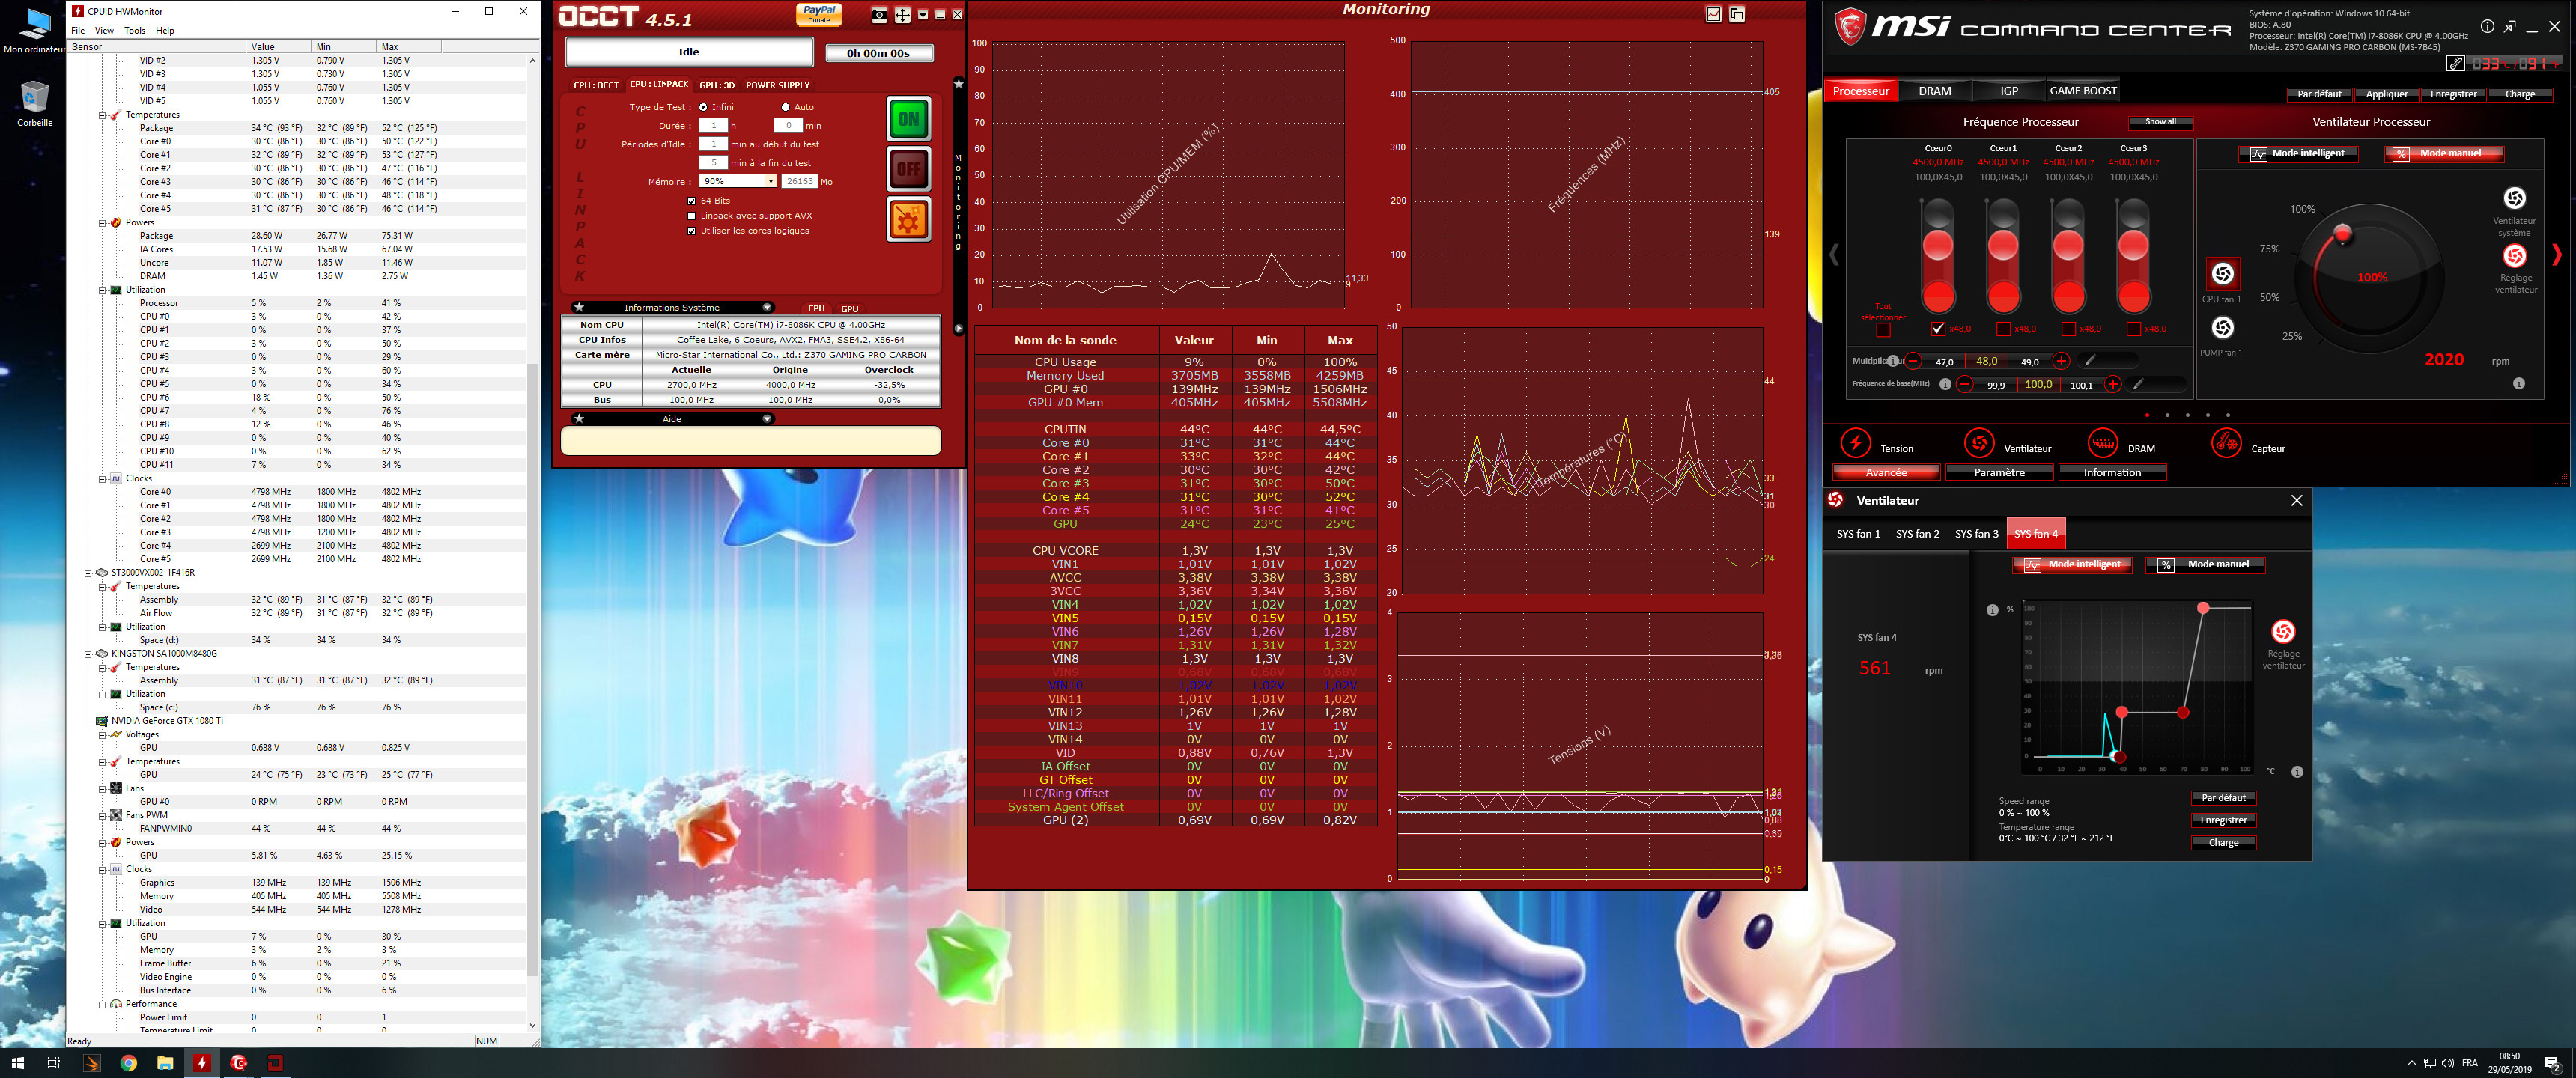Select the Auto test type radio button
2576x1078 pixels.
(785, 107)
